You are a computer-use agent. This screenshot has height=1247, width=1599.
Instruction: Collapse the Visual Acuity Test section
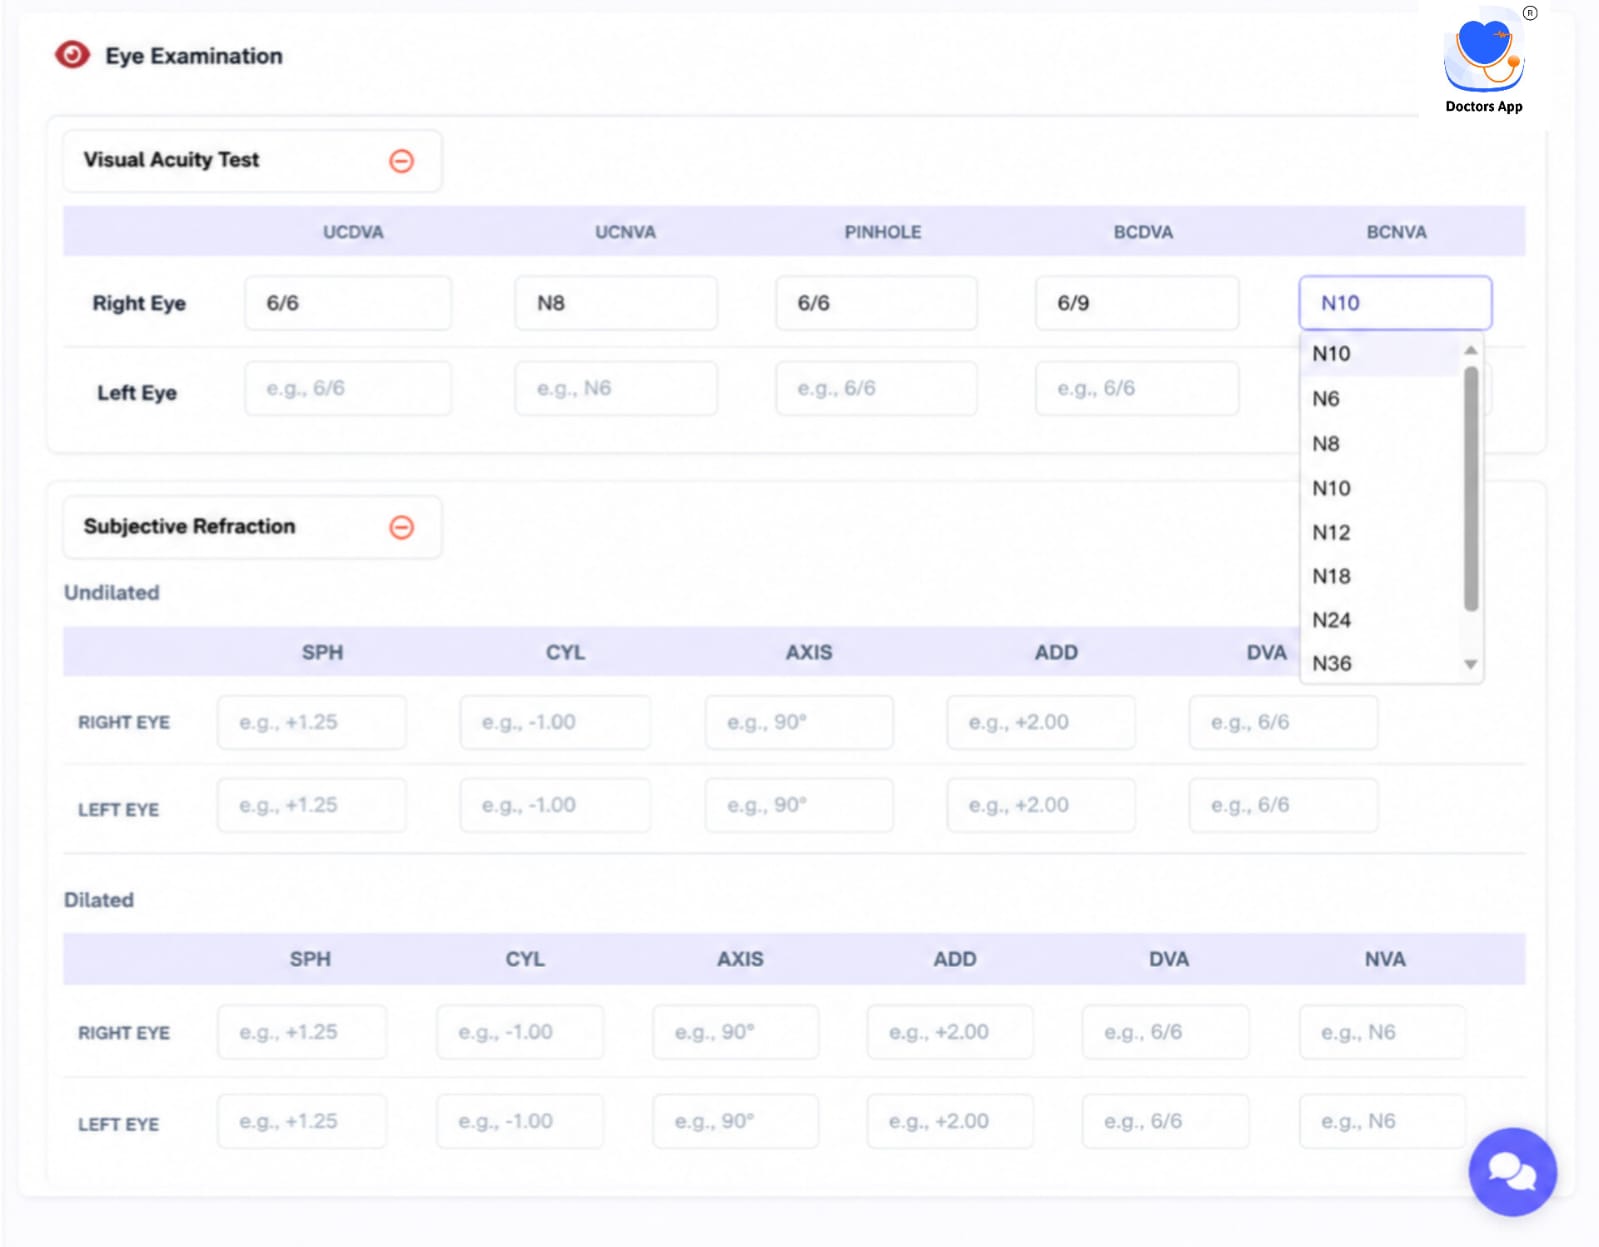401,161
